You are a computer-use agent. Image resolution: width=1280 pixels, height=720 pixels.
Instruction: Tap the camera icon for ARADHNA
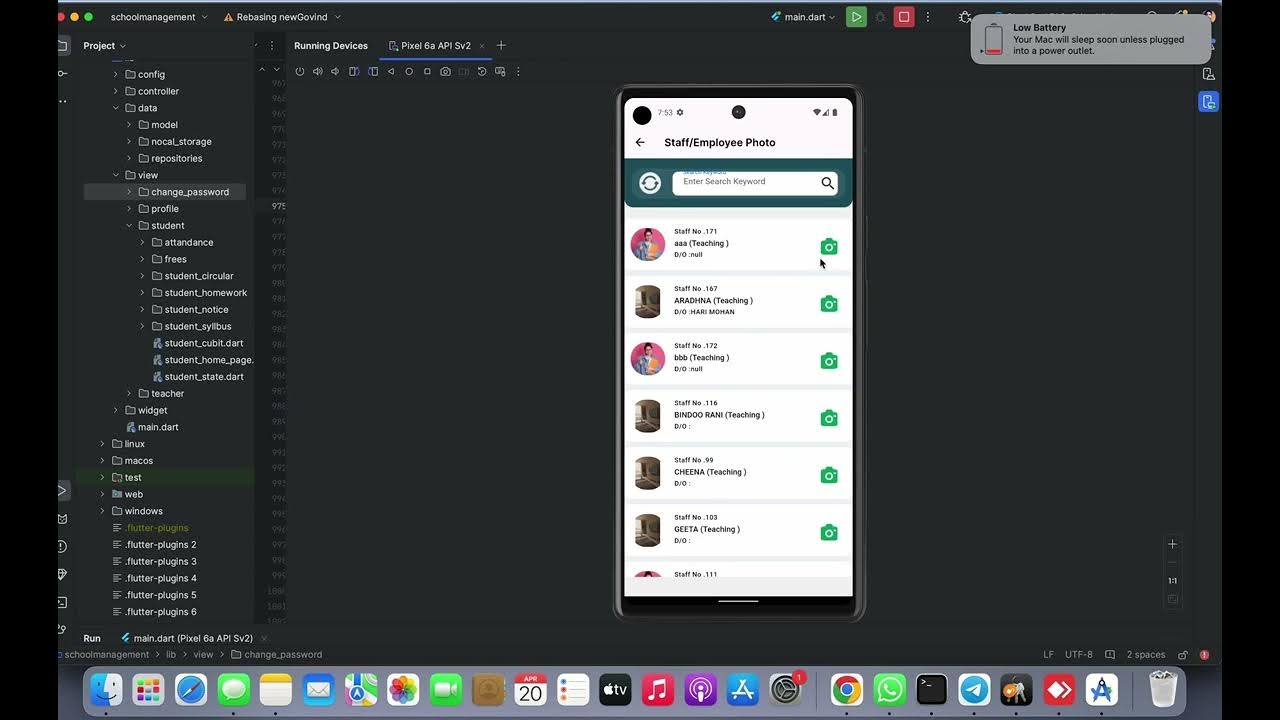(829, 304)
